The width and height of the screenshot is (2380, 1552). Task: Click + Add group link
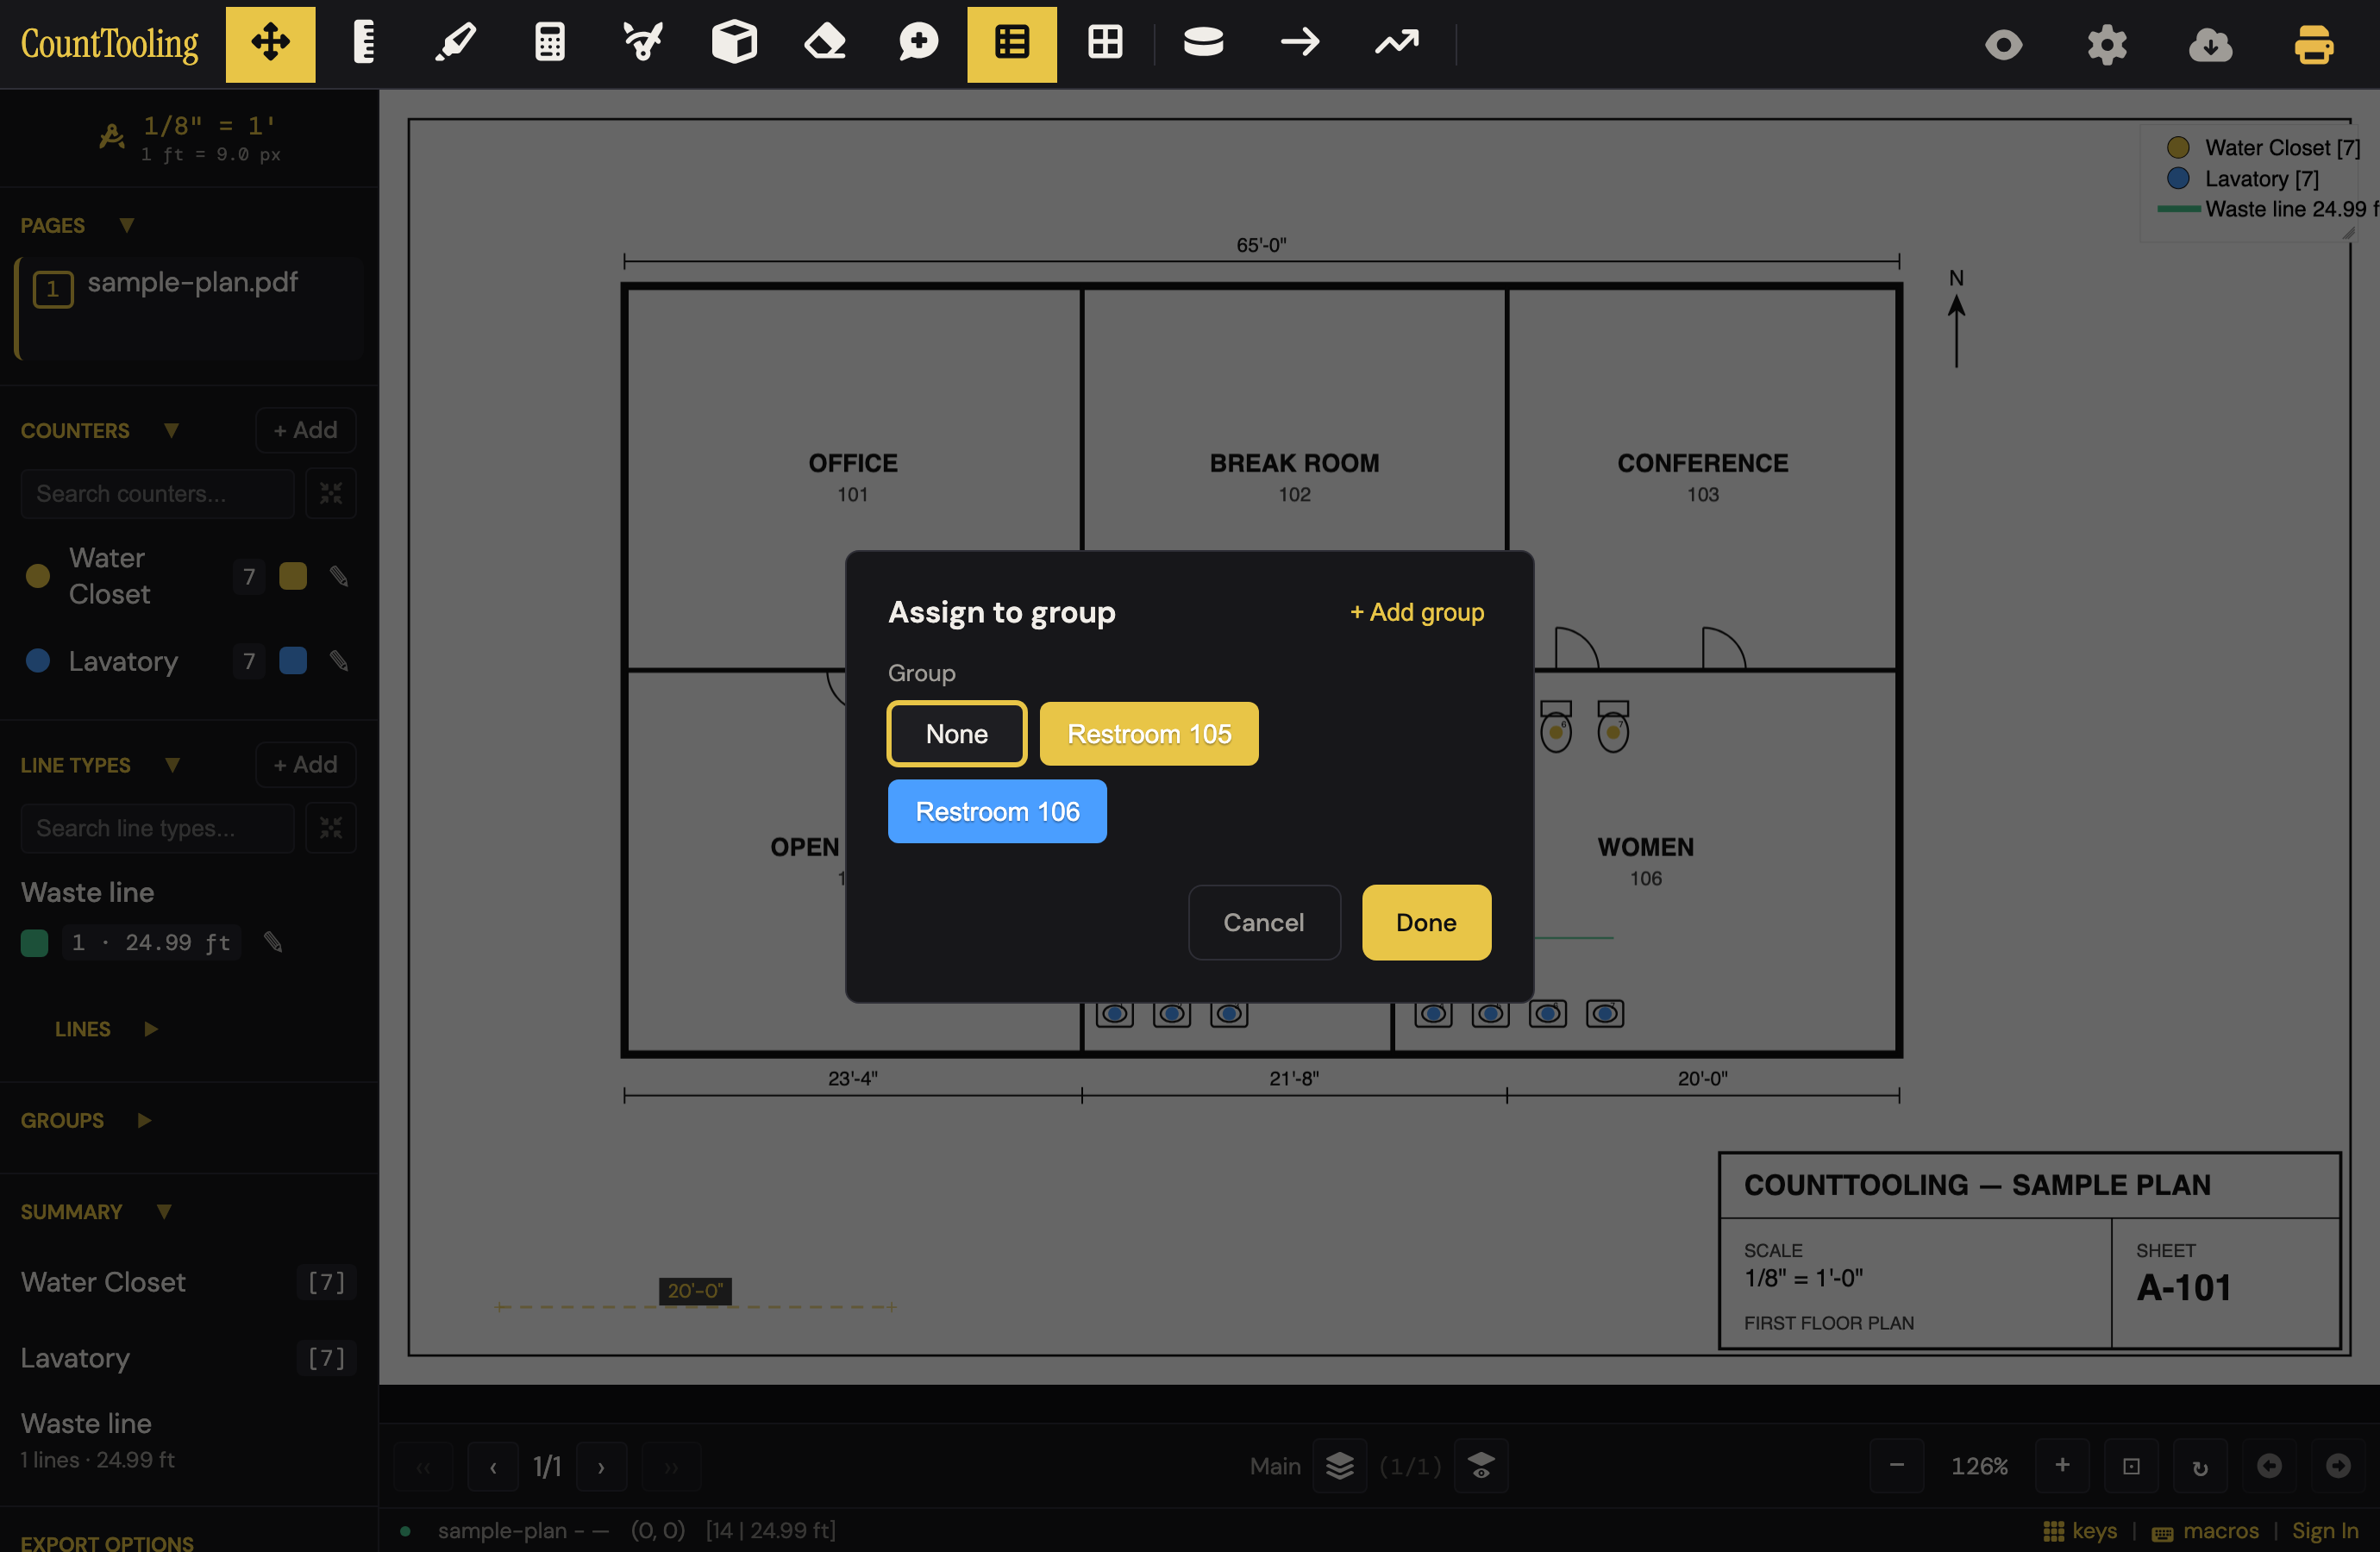(1417, 612)
